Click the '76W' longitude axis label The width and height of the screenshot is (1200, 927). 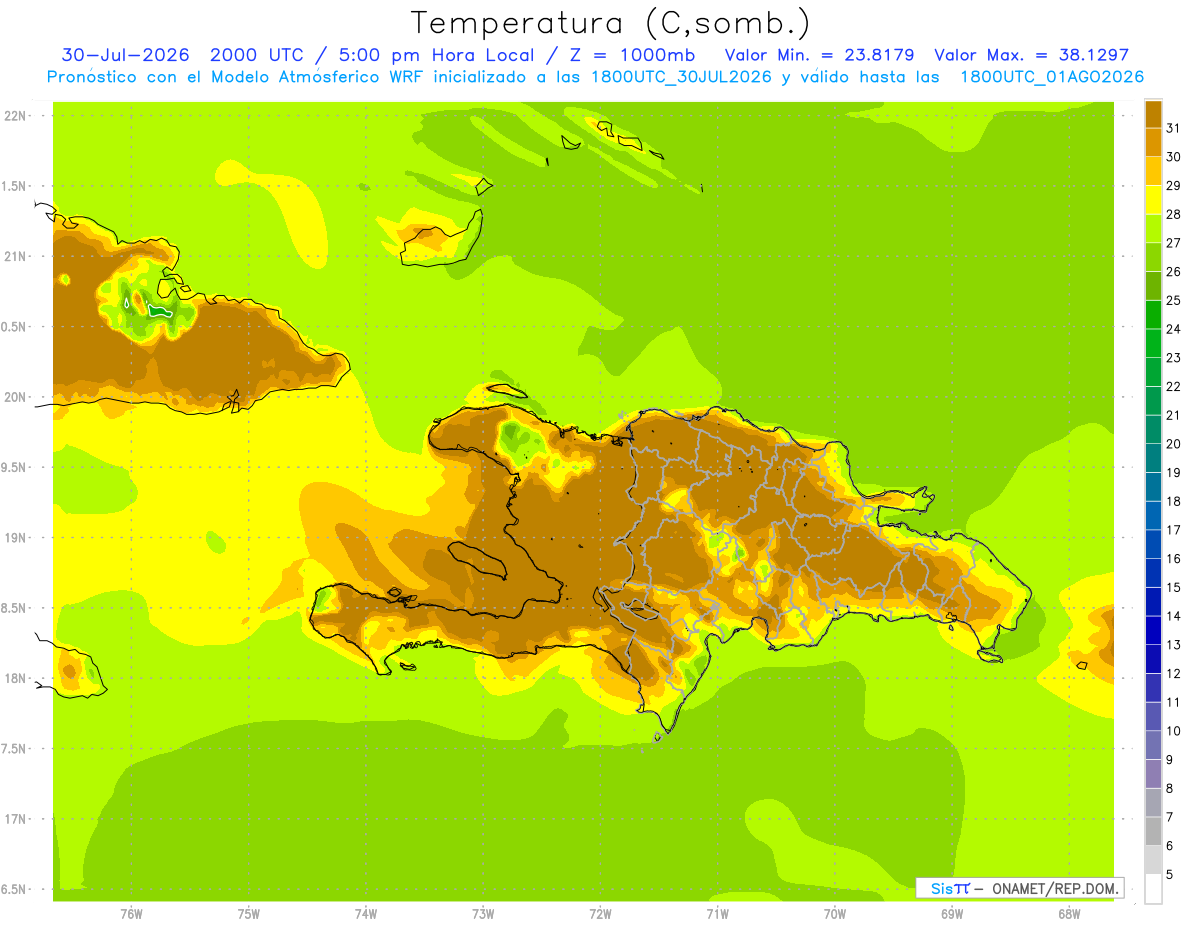131,914
